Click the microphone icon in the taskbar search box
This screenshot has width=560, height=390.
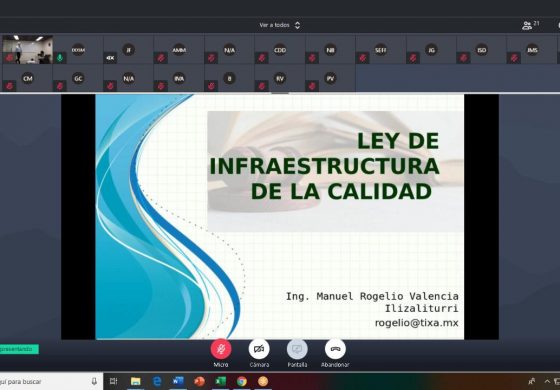(x=94, y=381)
